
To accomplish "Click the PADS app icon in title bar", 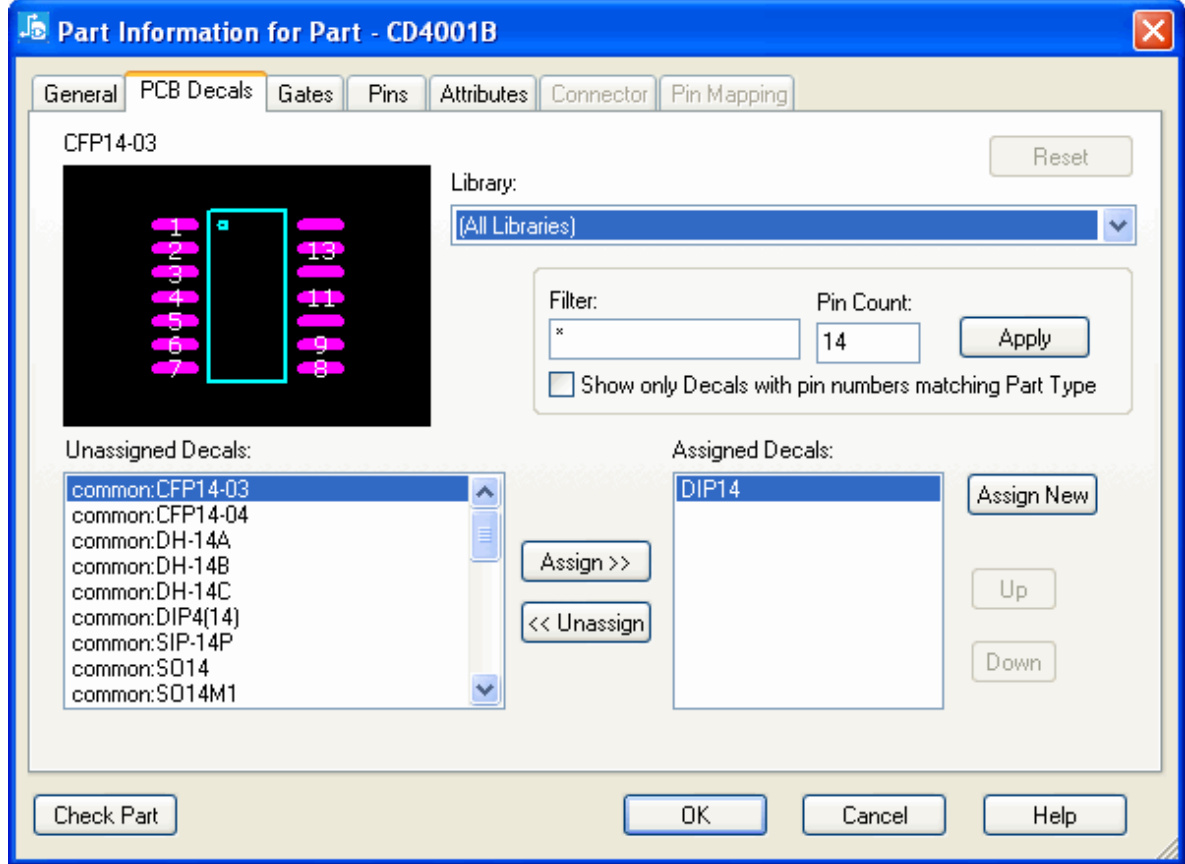I will click(x=34, y=30).
